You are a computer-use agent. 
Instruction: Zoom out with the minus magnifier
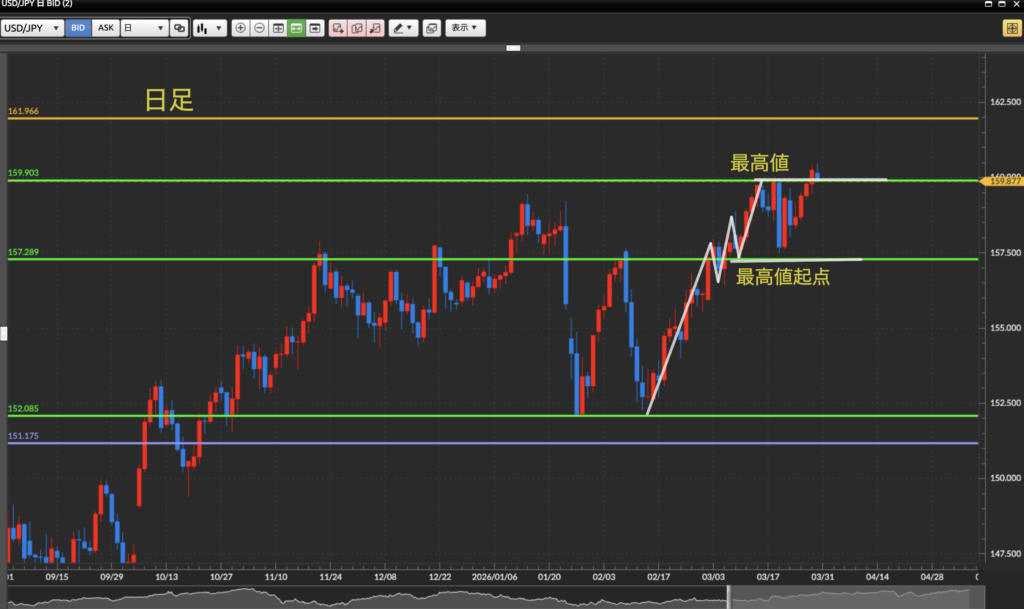click(x=259, y=28)
